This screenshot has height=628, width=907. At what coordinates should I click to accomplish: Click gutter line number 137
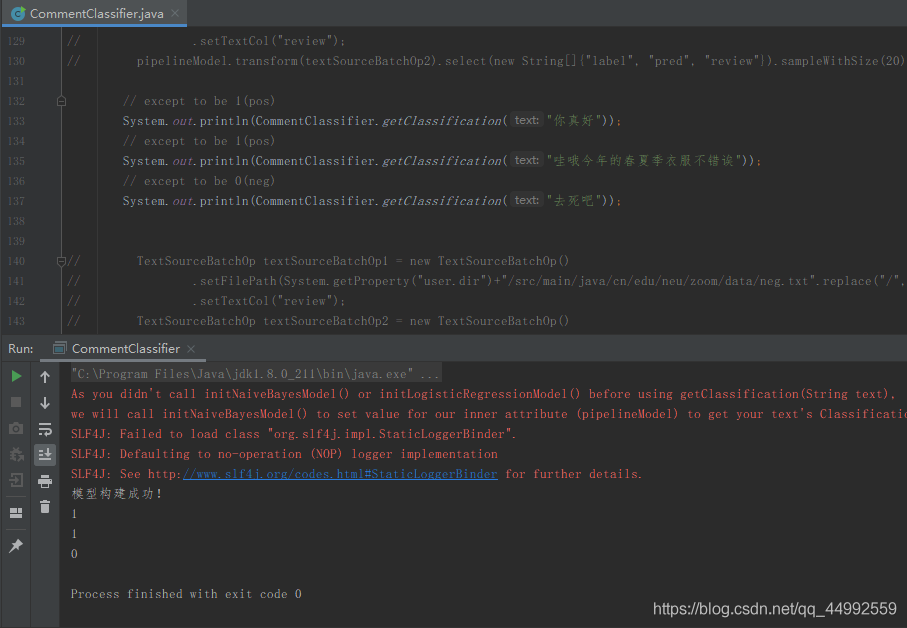click(x=16, y=201)
